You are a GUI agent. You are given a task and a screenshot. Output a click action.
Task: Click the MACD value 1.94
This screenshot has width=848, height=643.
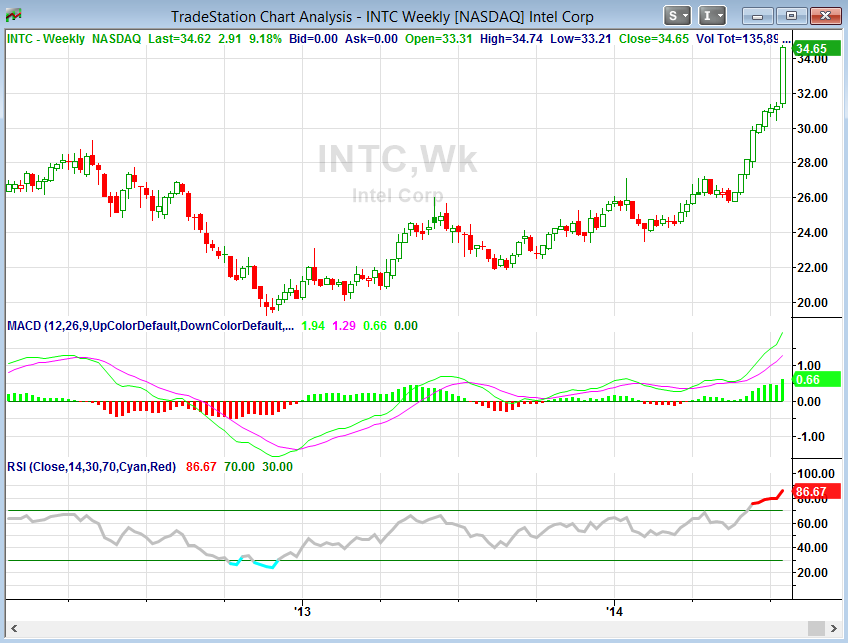[313, 326]
